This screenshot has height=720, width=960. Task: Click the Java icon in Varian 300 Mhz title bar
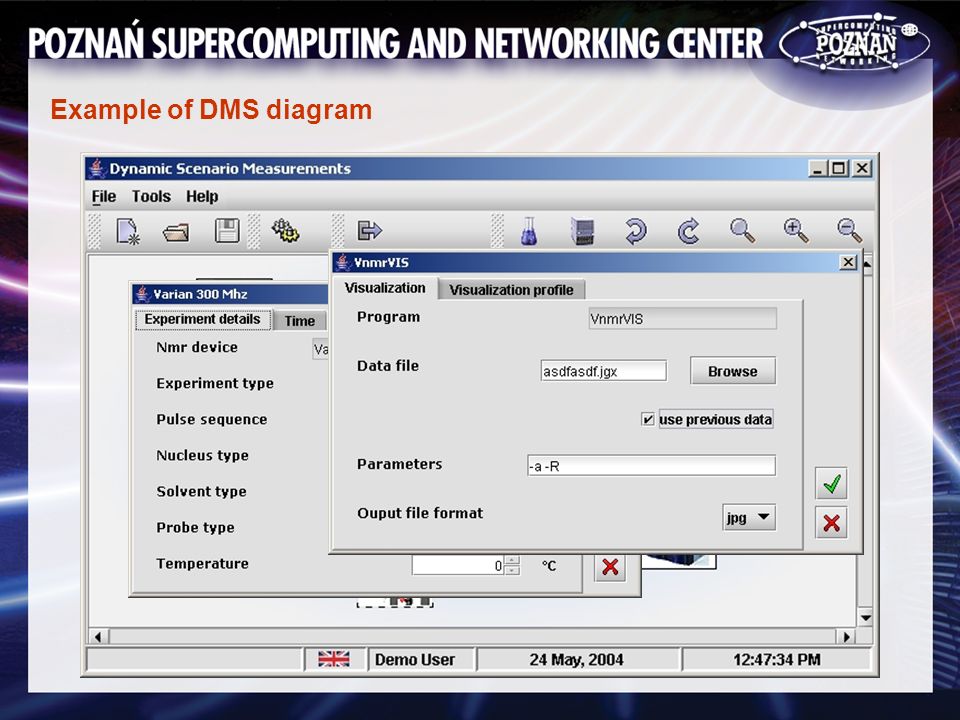coord(143,294)
